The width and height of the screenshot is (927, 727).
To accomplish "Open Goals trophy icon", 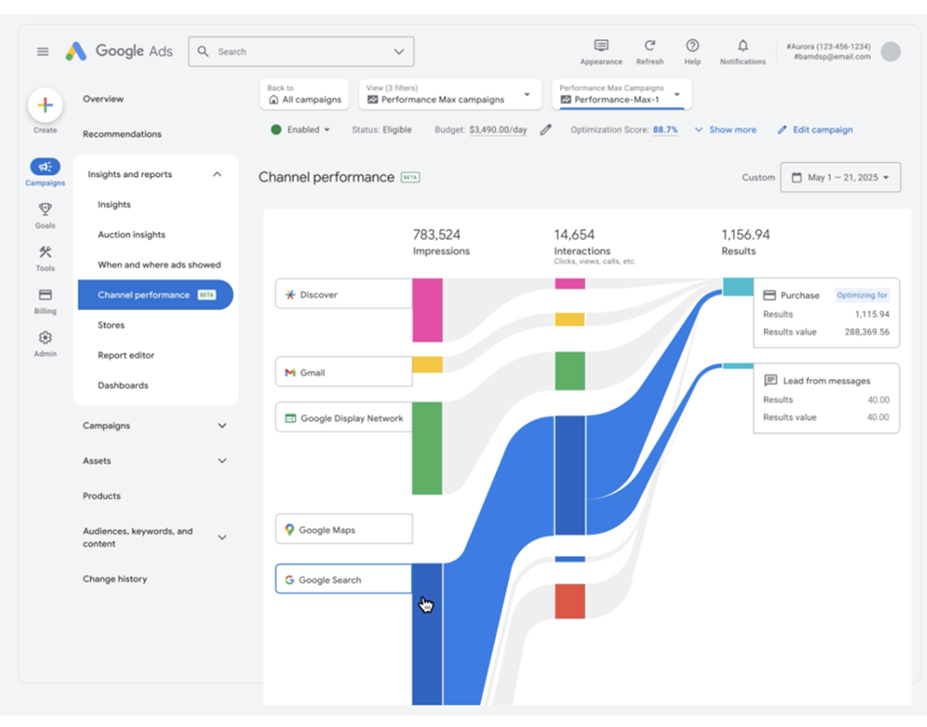I will (x=45, y=209).
